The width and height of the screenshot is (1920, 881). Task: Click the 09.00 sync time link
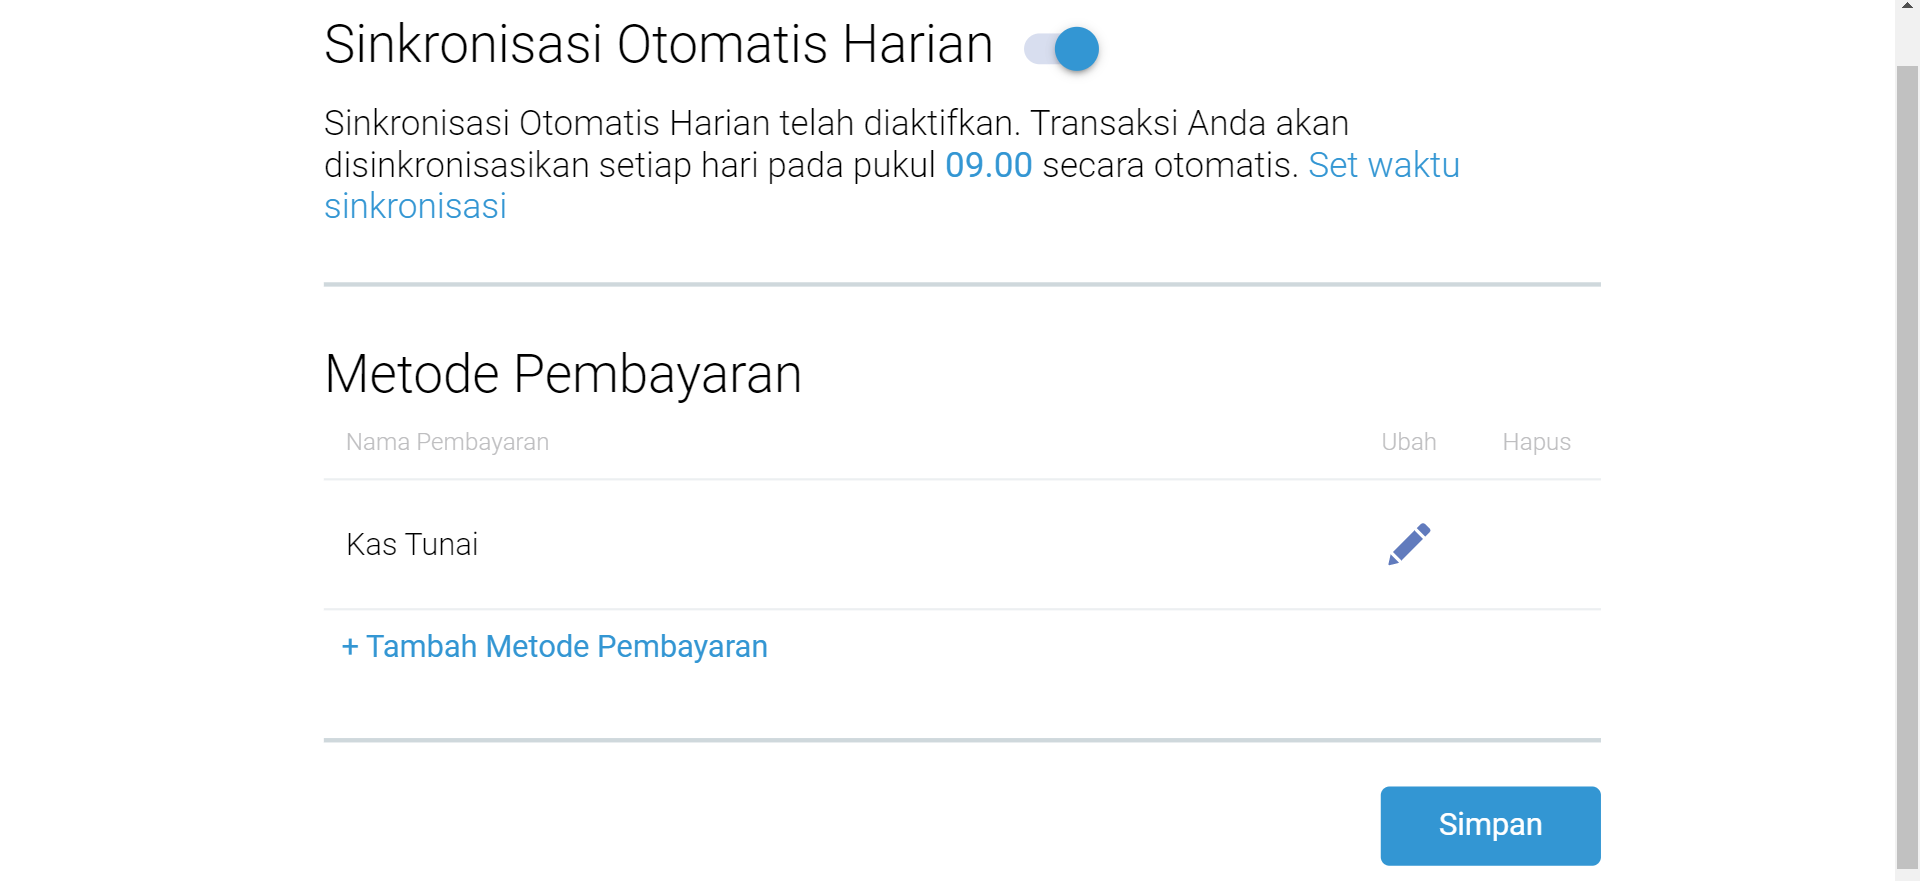(x=988, y=165)
